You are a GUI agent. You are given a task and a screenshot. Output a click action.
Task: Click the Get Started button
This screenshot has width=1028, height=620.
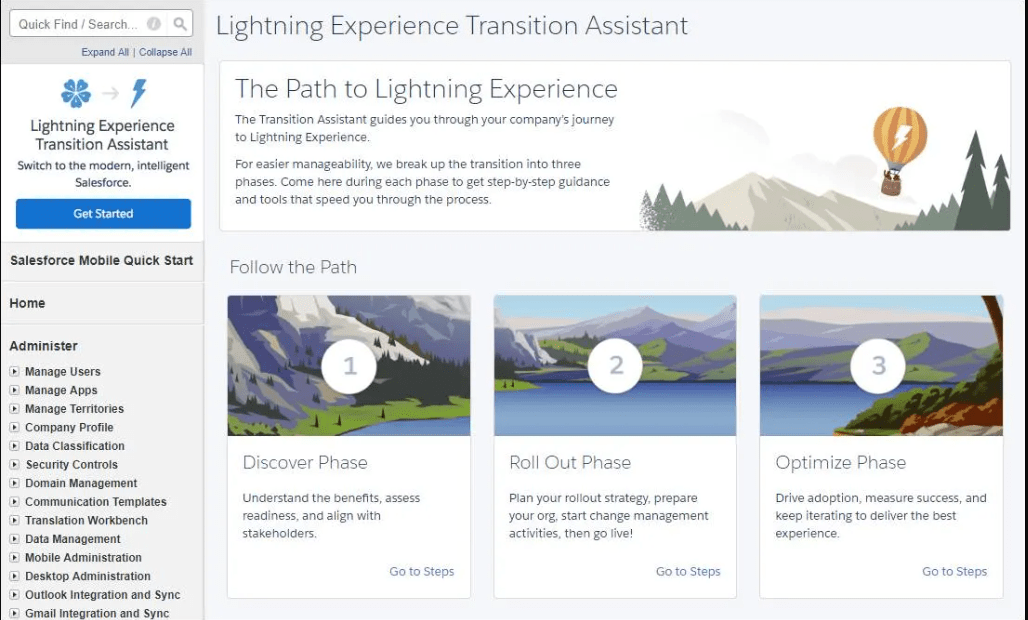pos(102,213)
